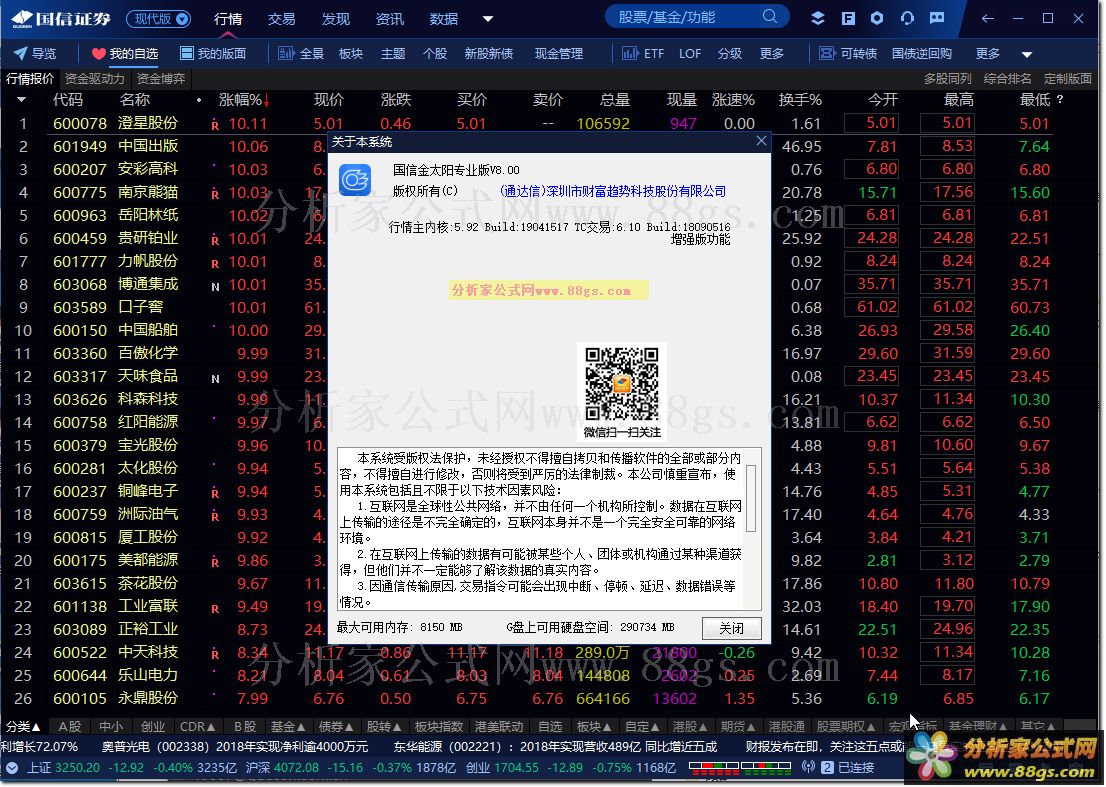Open the column dropdown arrow before 代码
1106x787 pixels.
point(21,100)
